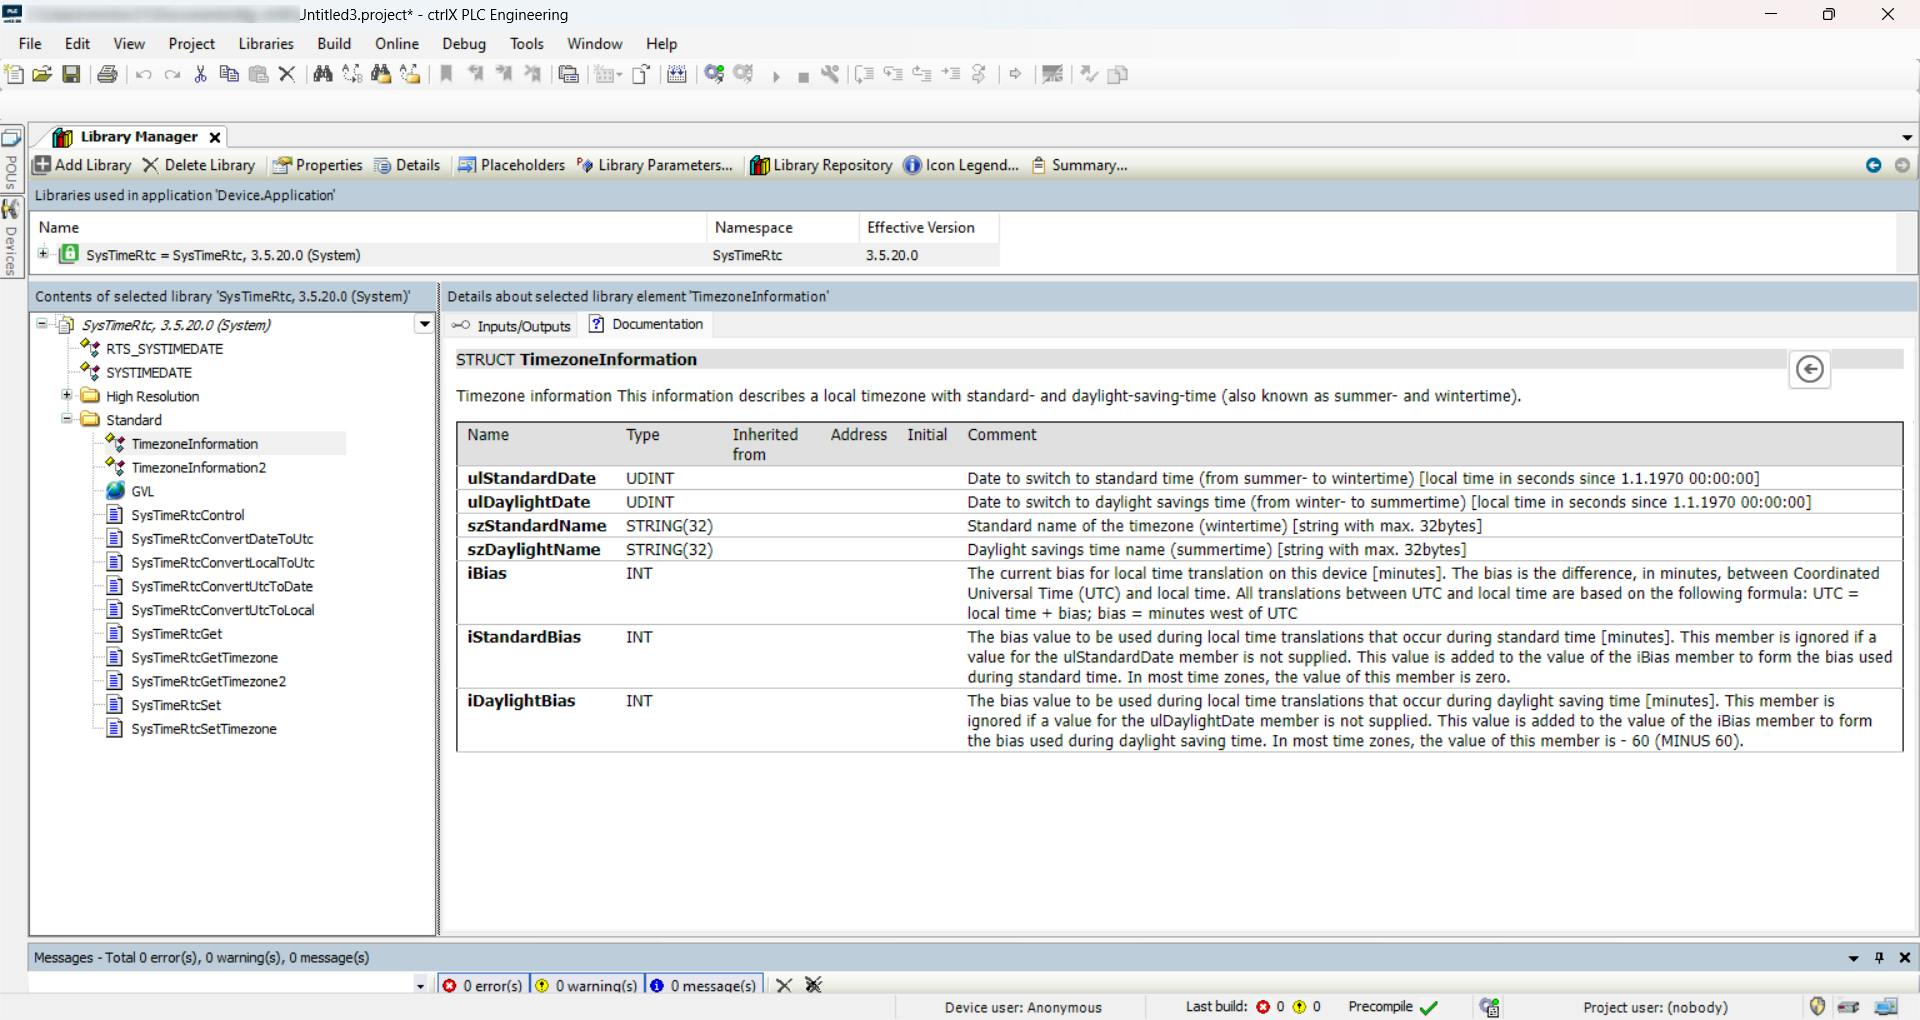
Task: Select SysTimeRtcGetTimezone in library tree
Action: tap(204, 658)
